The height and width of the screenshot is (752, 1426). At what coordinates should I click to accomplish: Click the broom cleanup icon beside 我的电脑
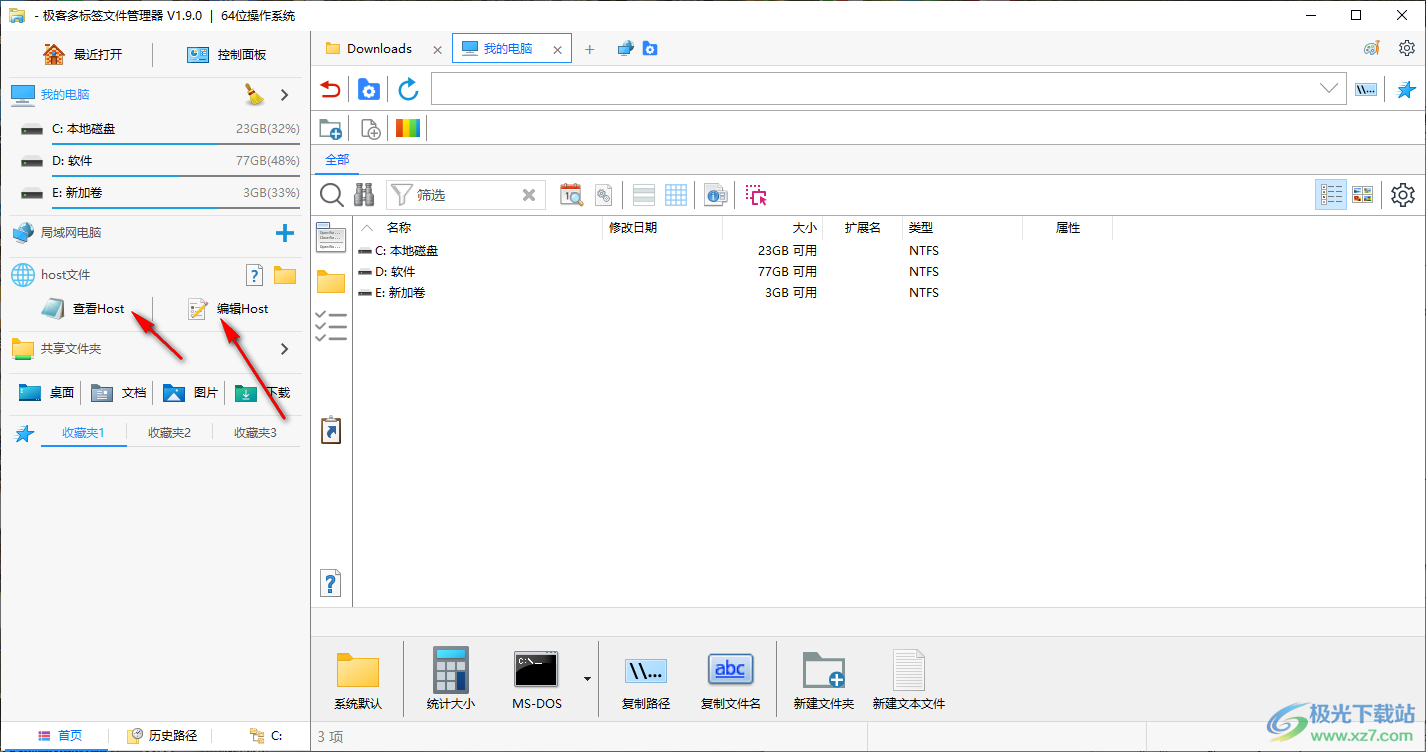tap(254, 95)
